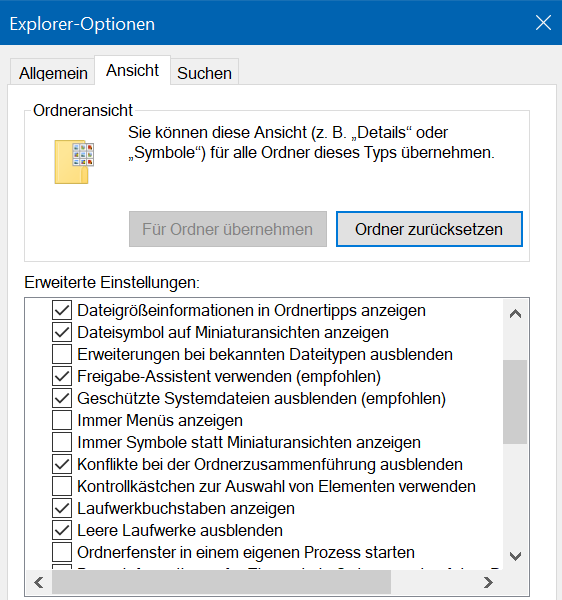Click the vertical scrollbar thumb

pos(515,402)
